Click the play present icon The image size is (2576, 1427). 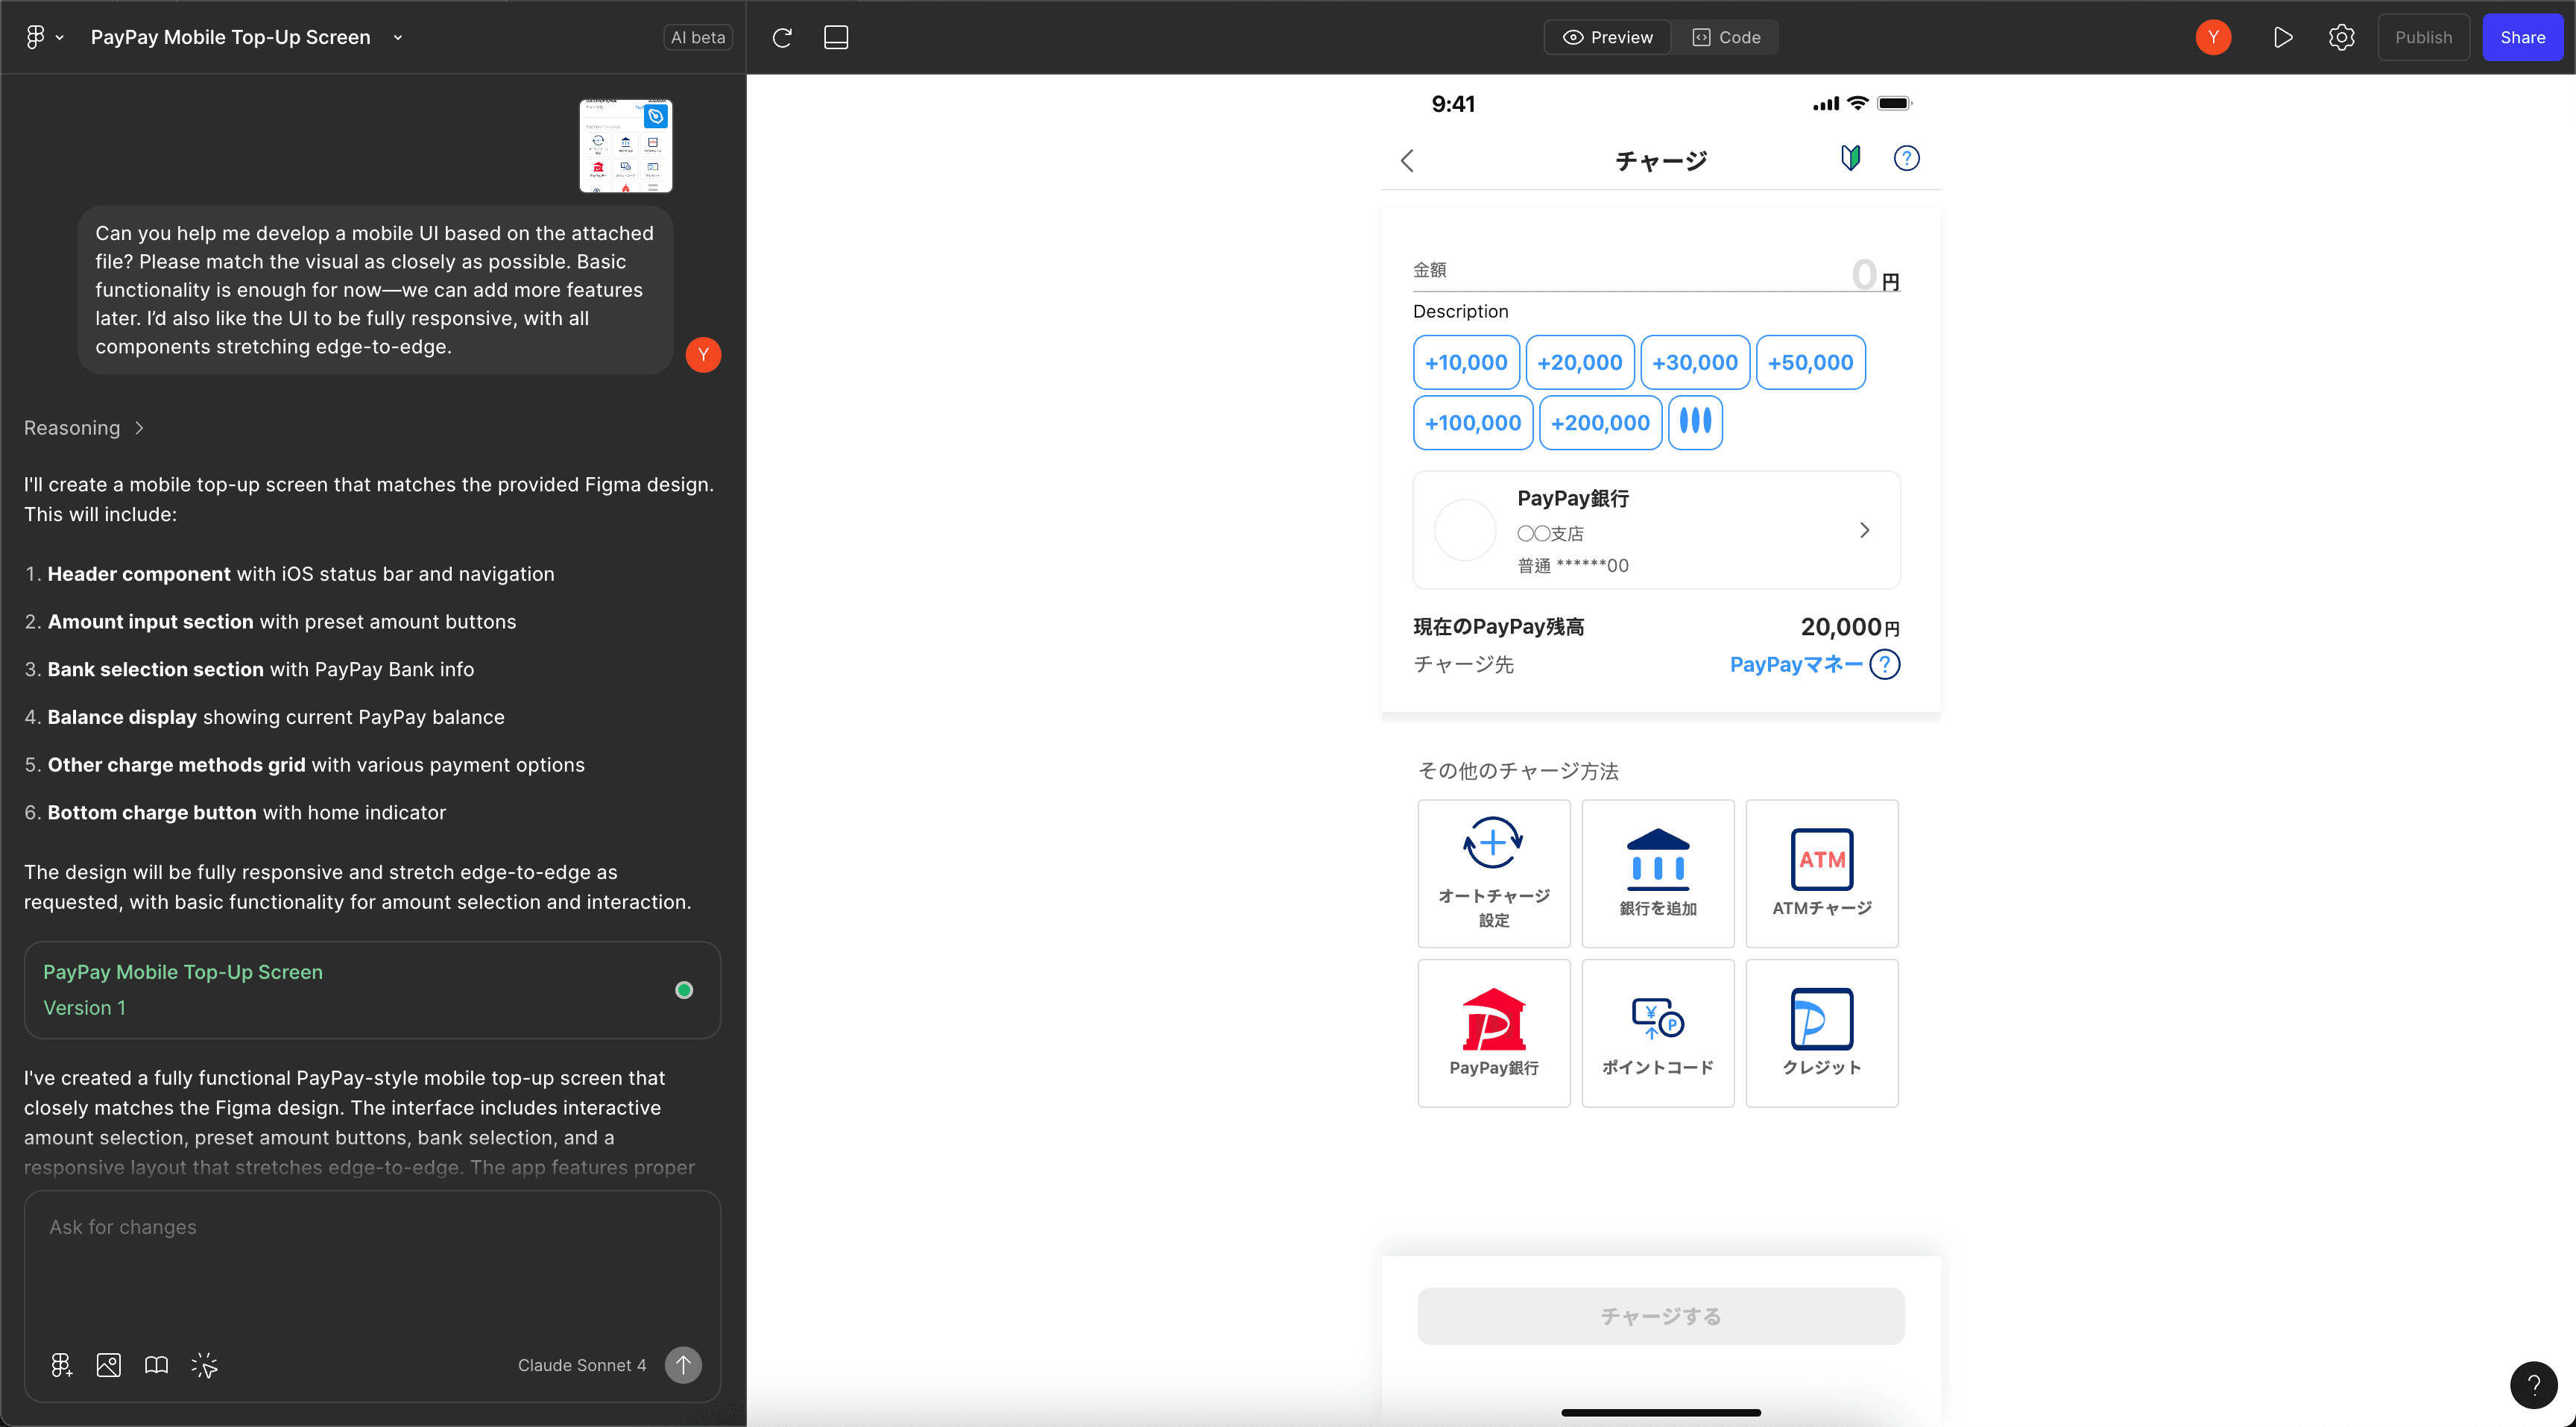(x=2282, y=37)
